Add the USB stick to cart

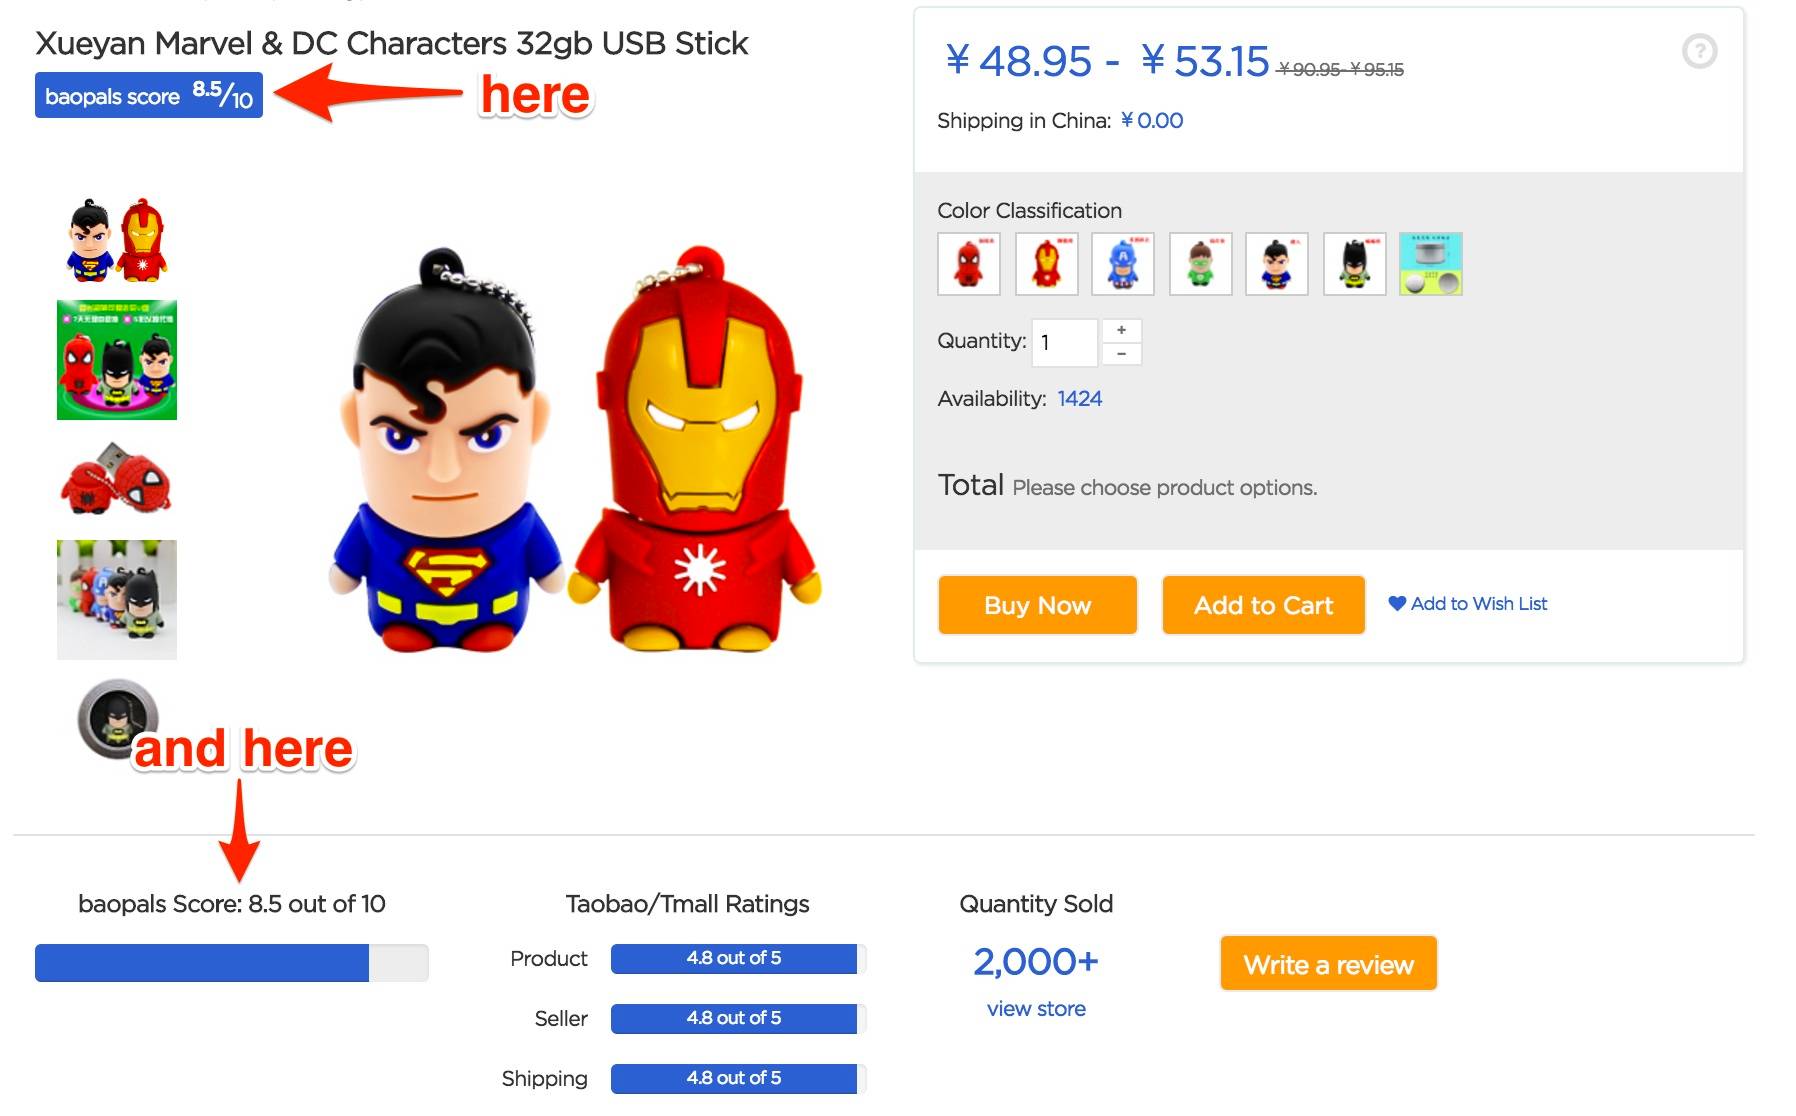(1263, 605)
